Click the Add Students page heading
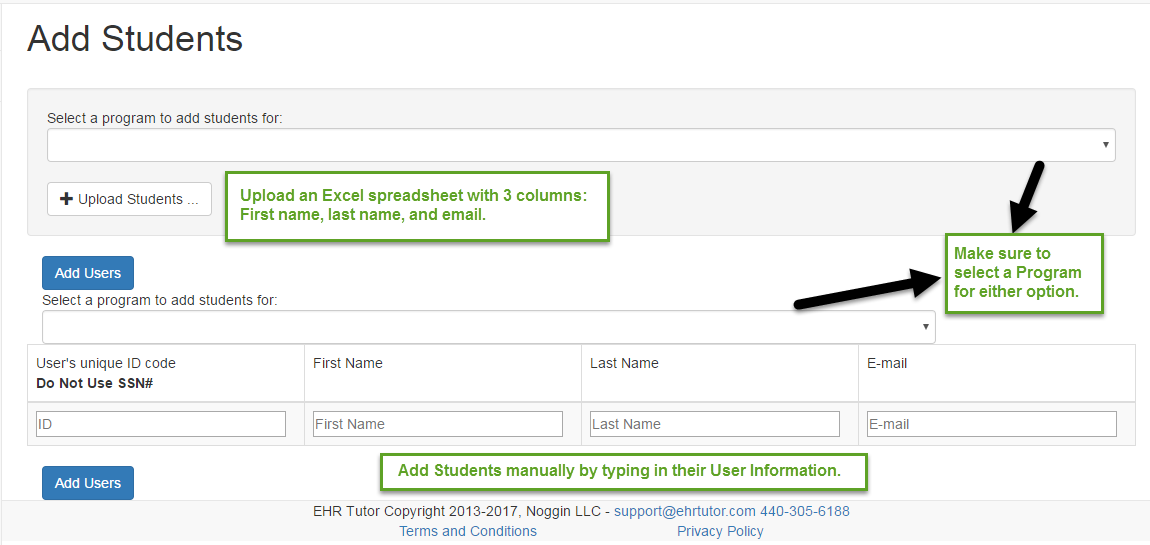1150x545 pixels. [135, 39]
